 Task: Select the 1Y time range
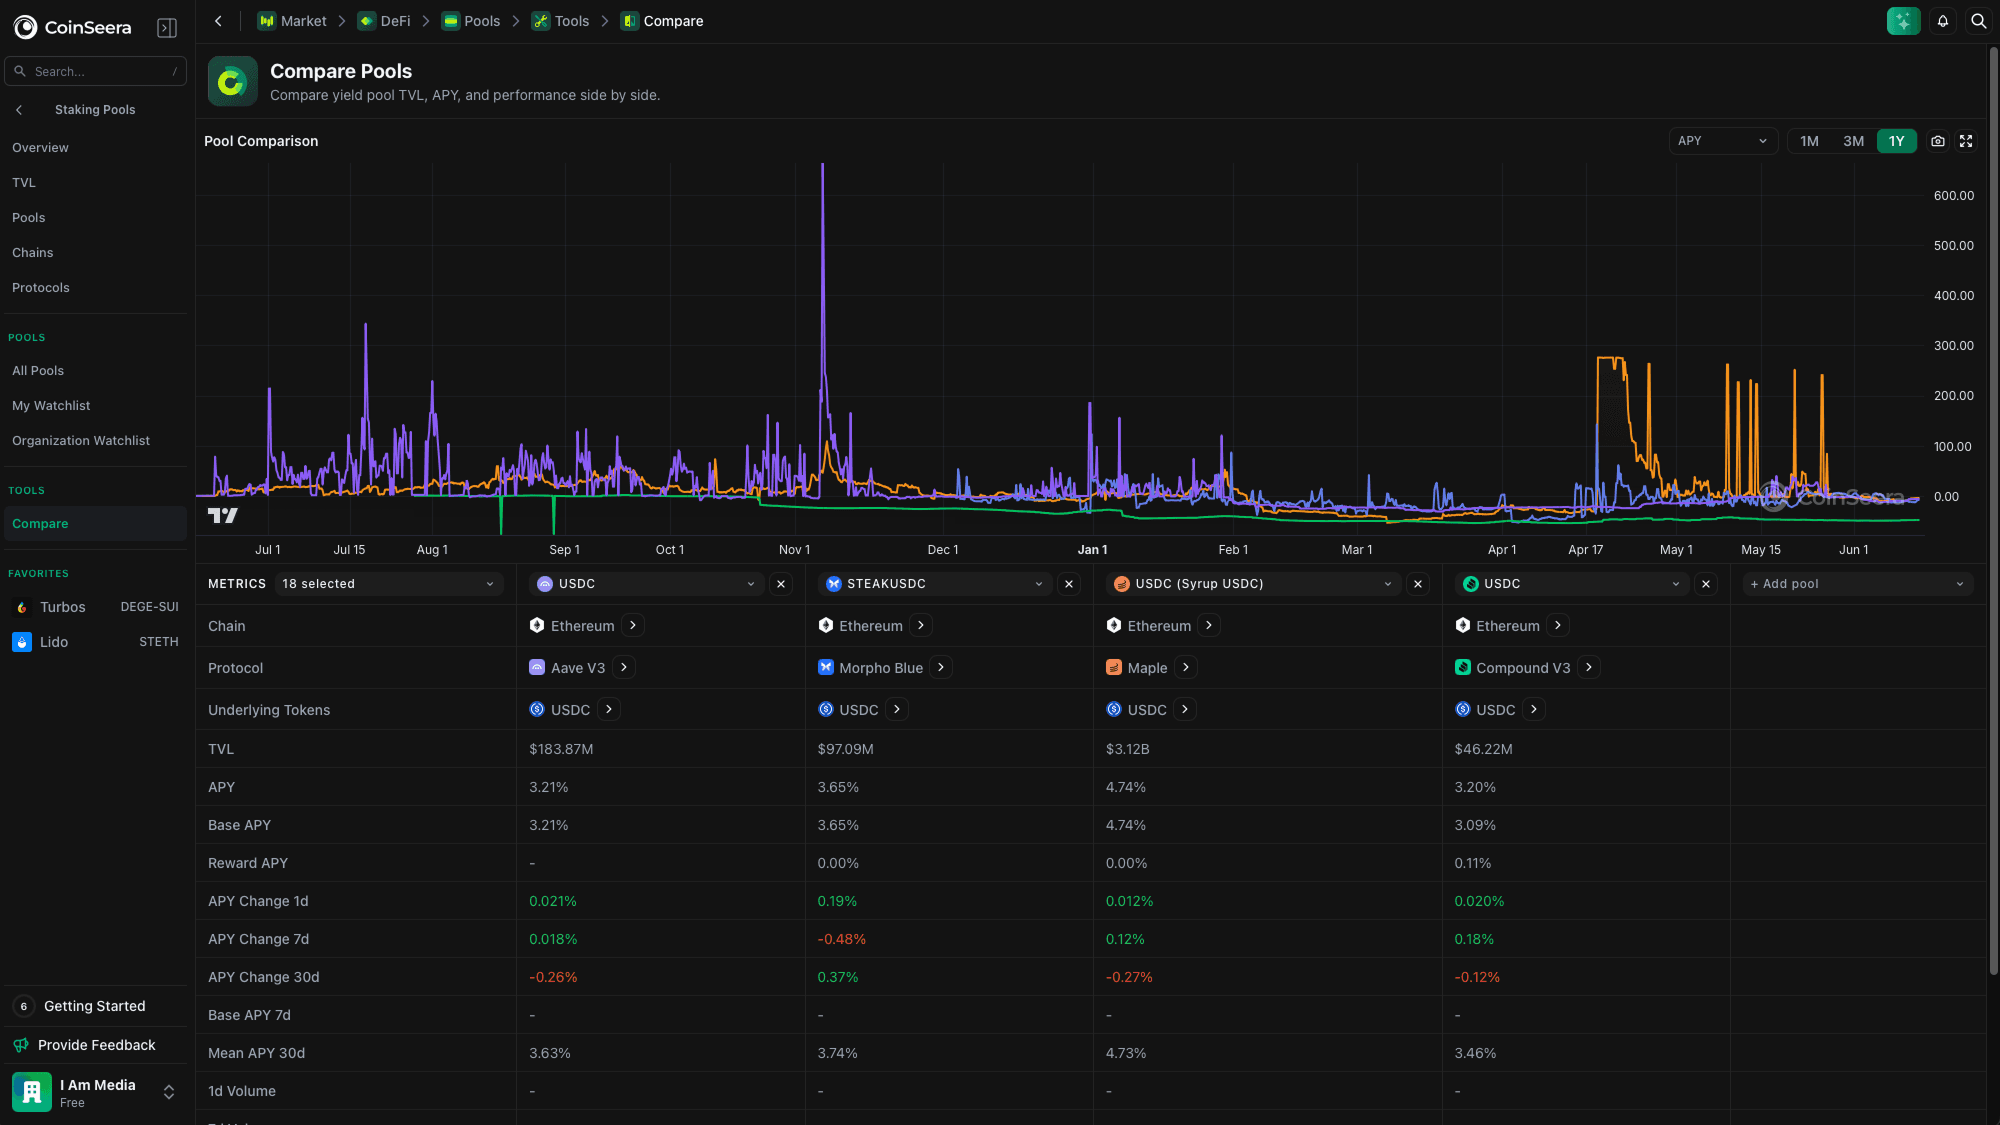(x=1897, y=141)
